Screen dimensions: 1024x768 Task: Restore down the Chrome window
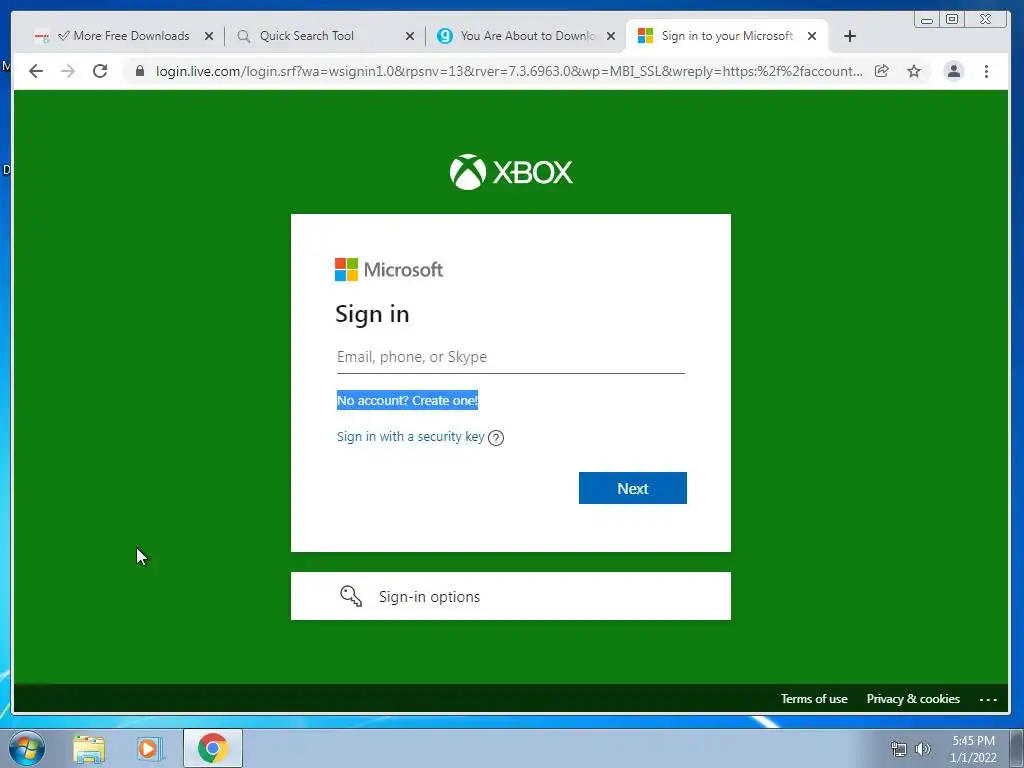[952, 20]
